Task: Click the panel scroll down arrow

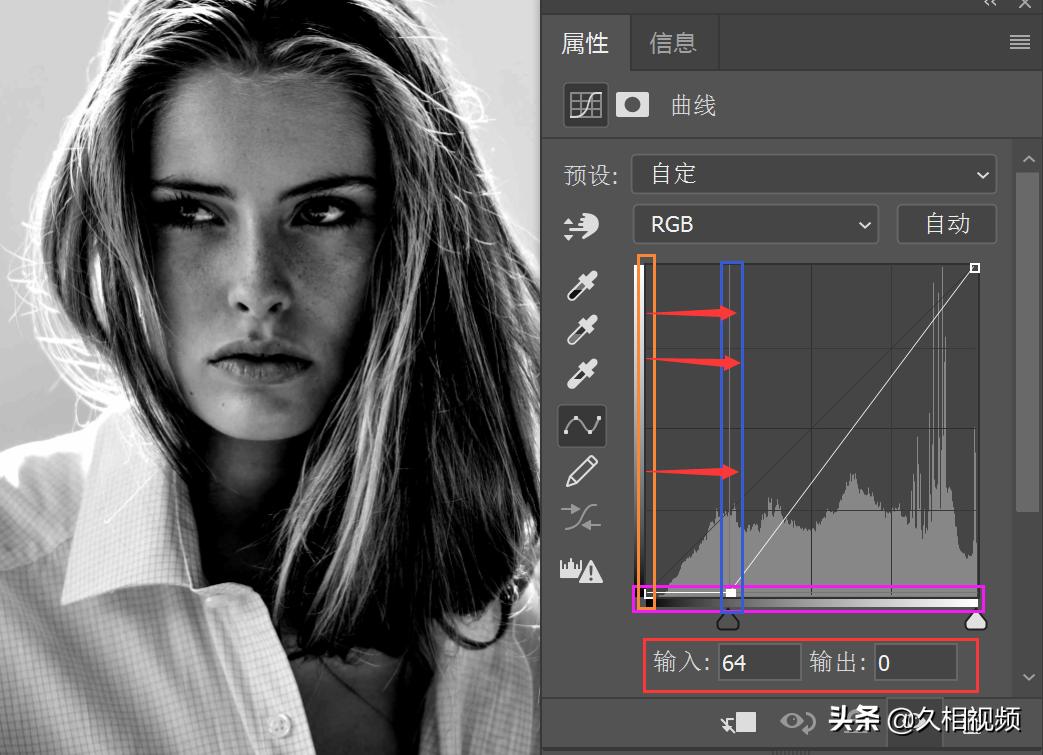Action: (x=1028, y=678)
